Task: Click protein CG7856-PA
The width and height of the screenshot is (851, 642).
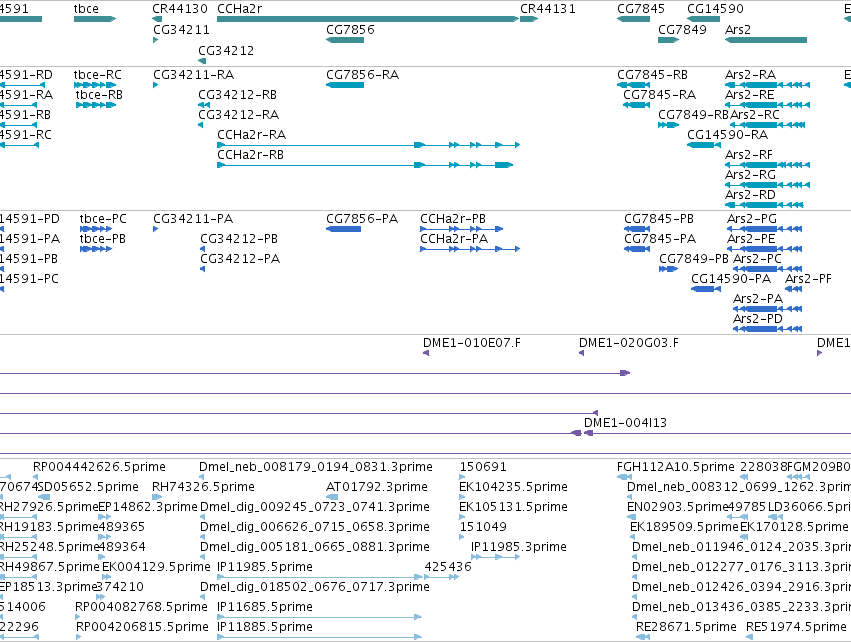Action: [362, 219]
